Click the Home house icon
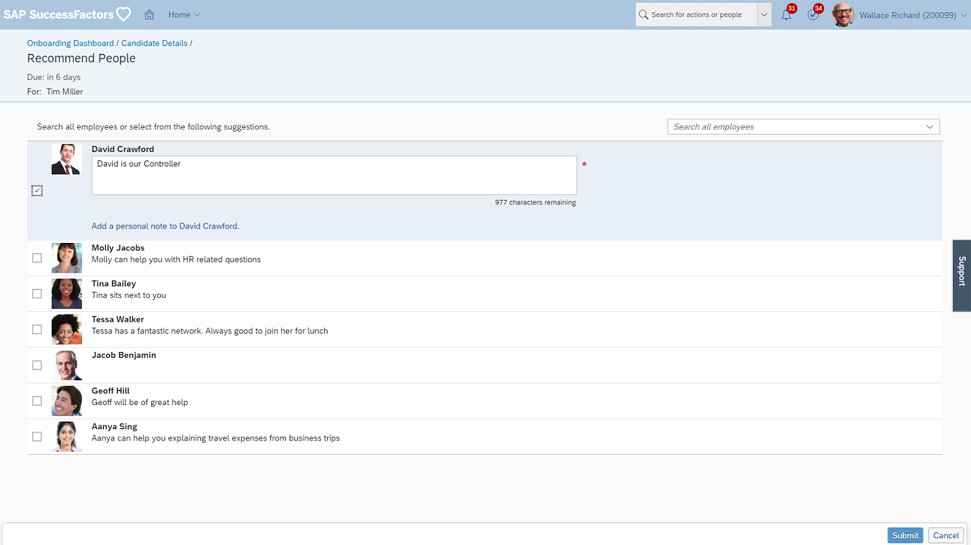 point(150,15)
